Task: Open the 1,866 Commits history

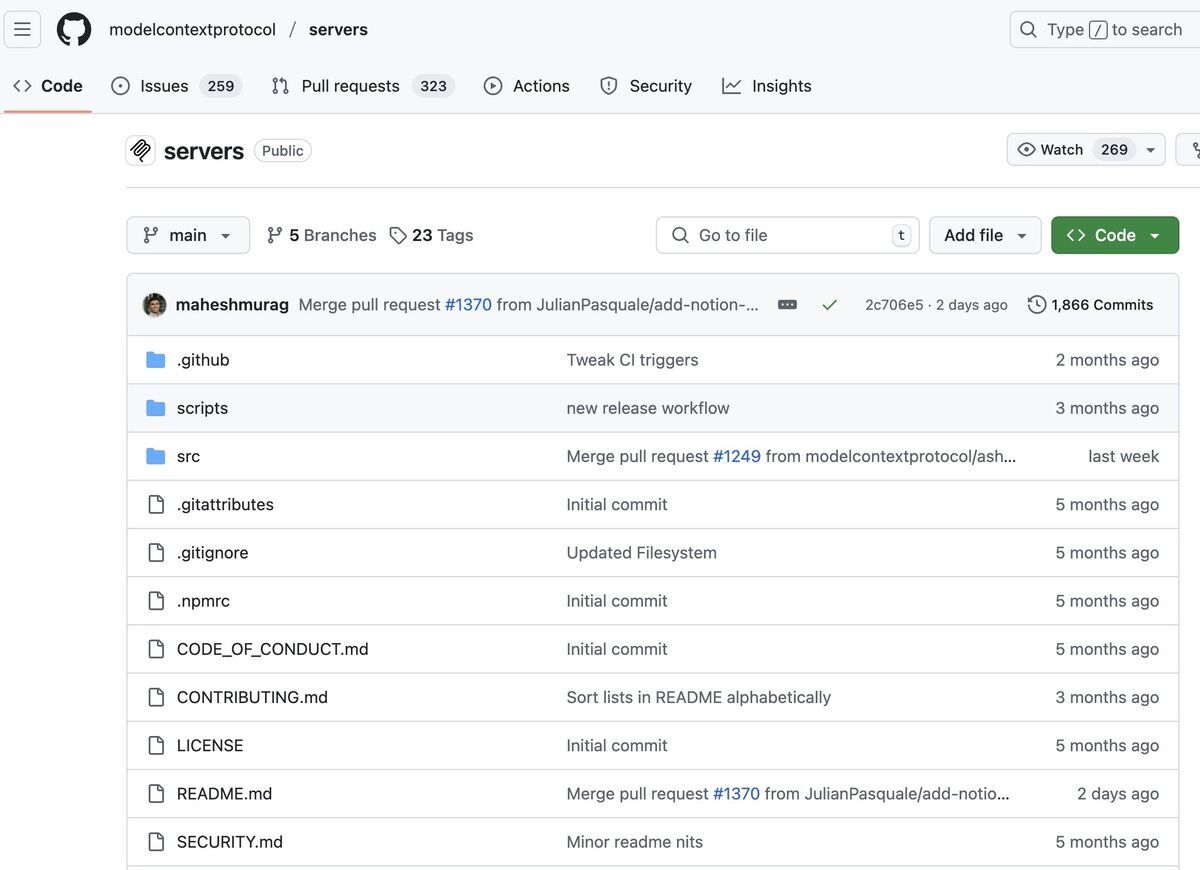Action: tap(1091, 305)
